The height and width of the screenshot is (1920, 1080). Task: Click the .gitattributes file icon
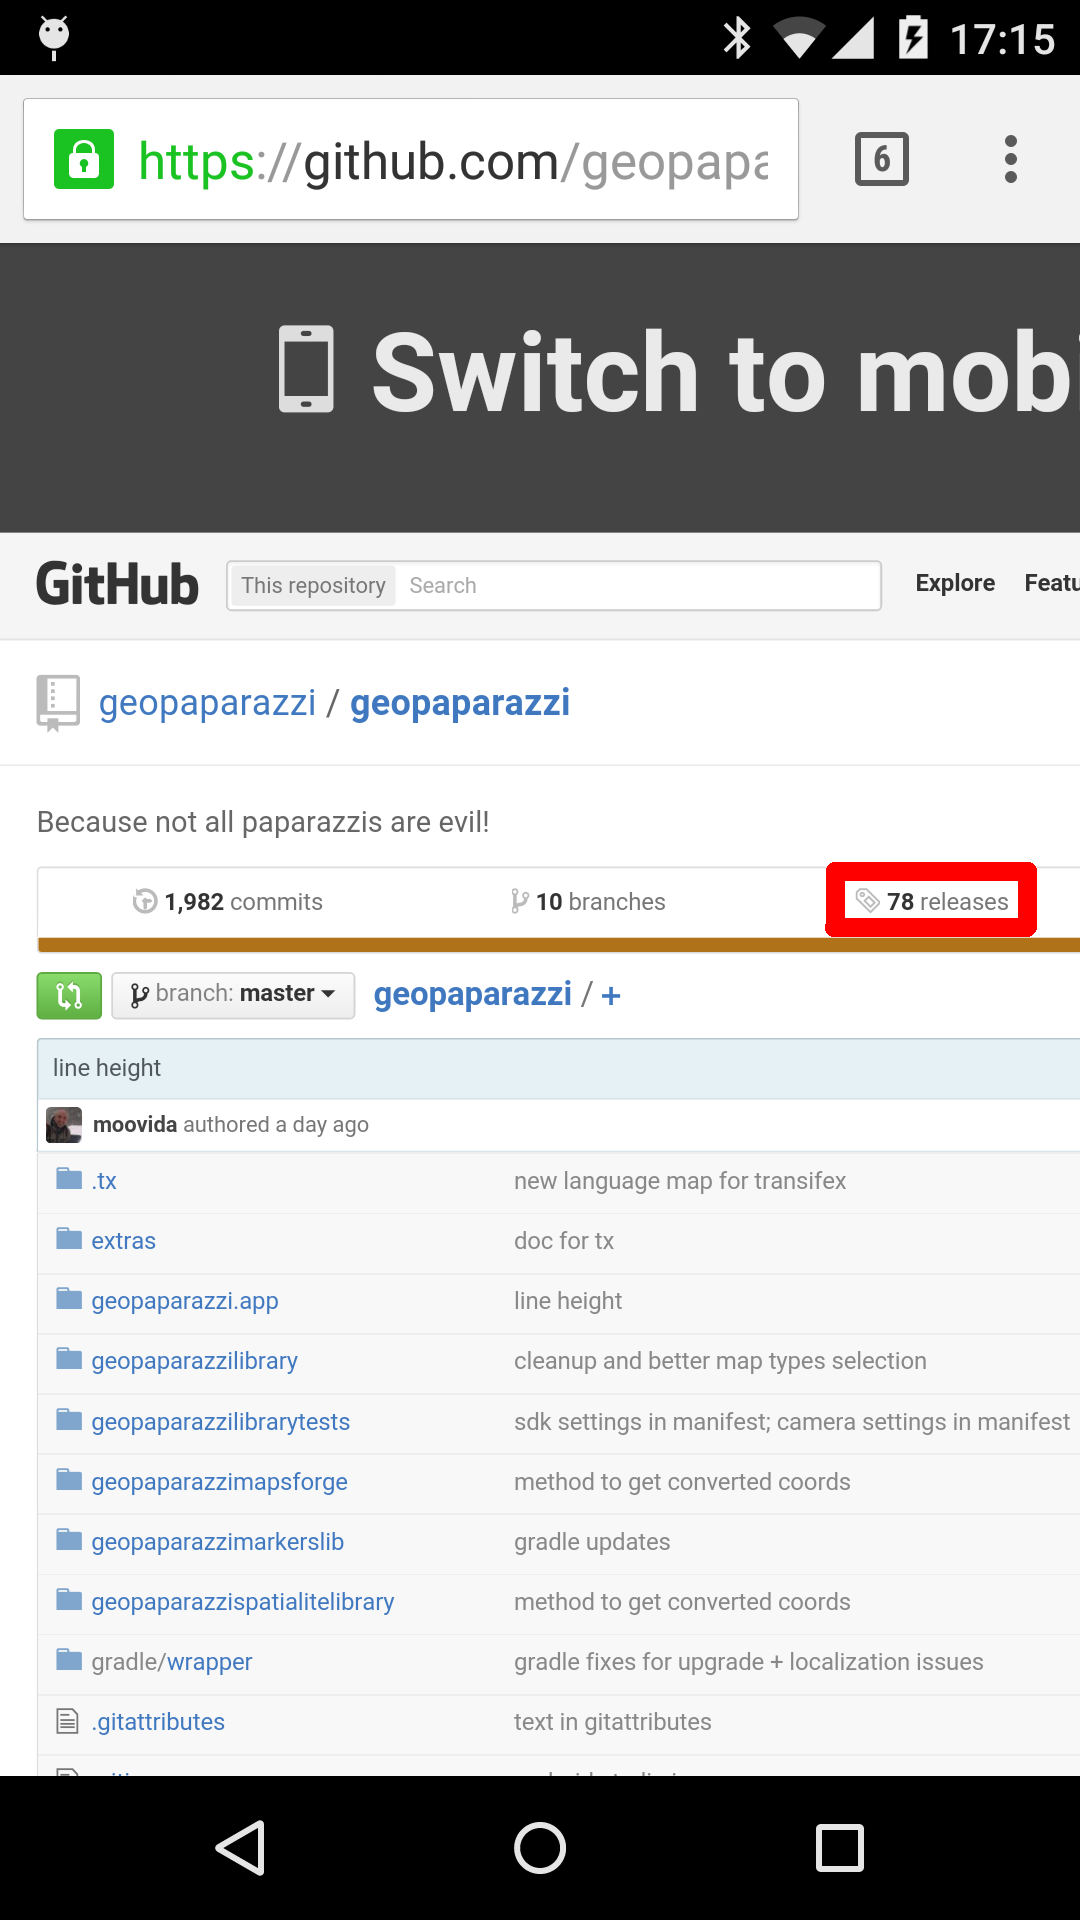[x=67, y=1721]
